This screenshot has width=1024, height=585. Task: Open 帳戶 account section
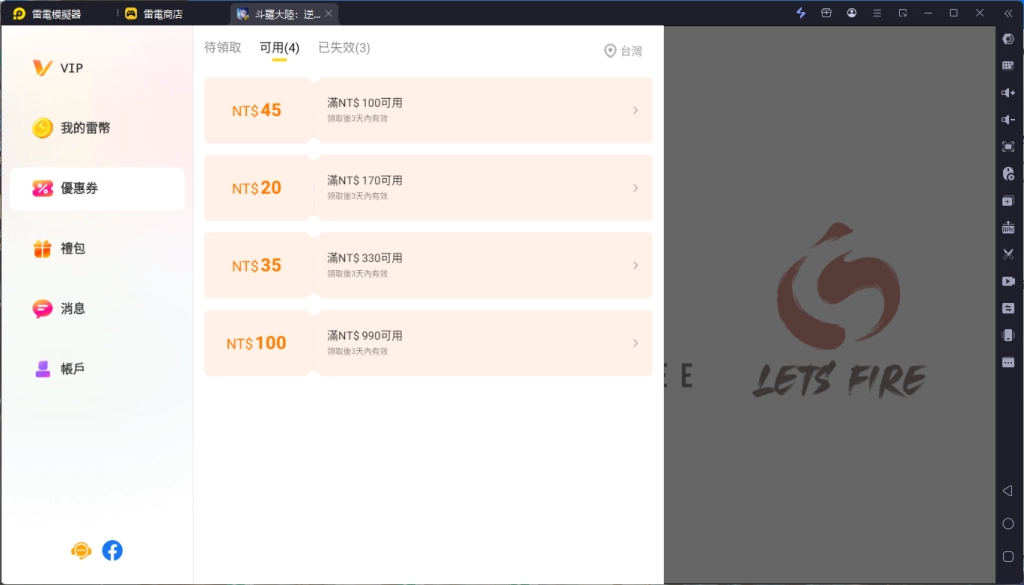coord(59,369)
